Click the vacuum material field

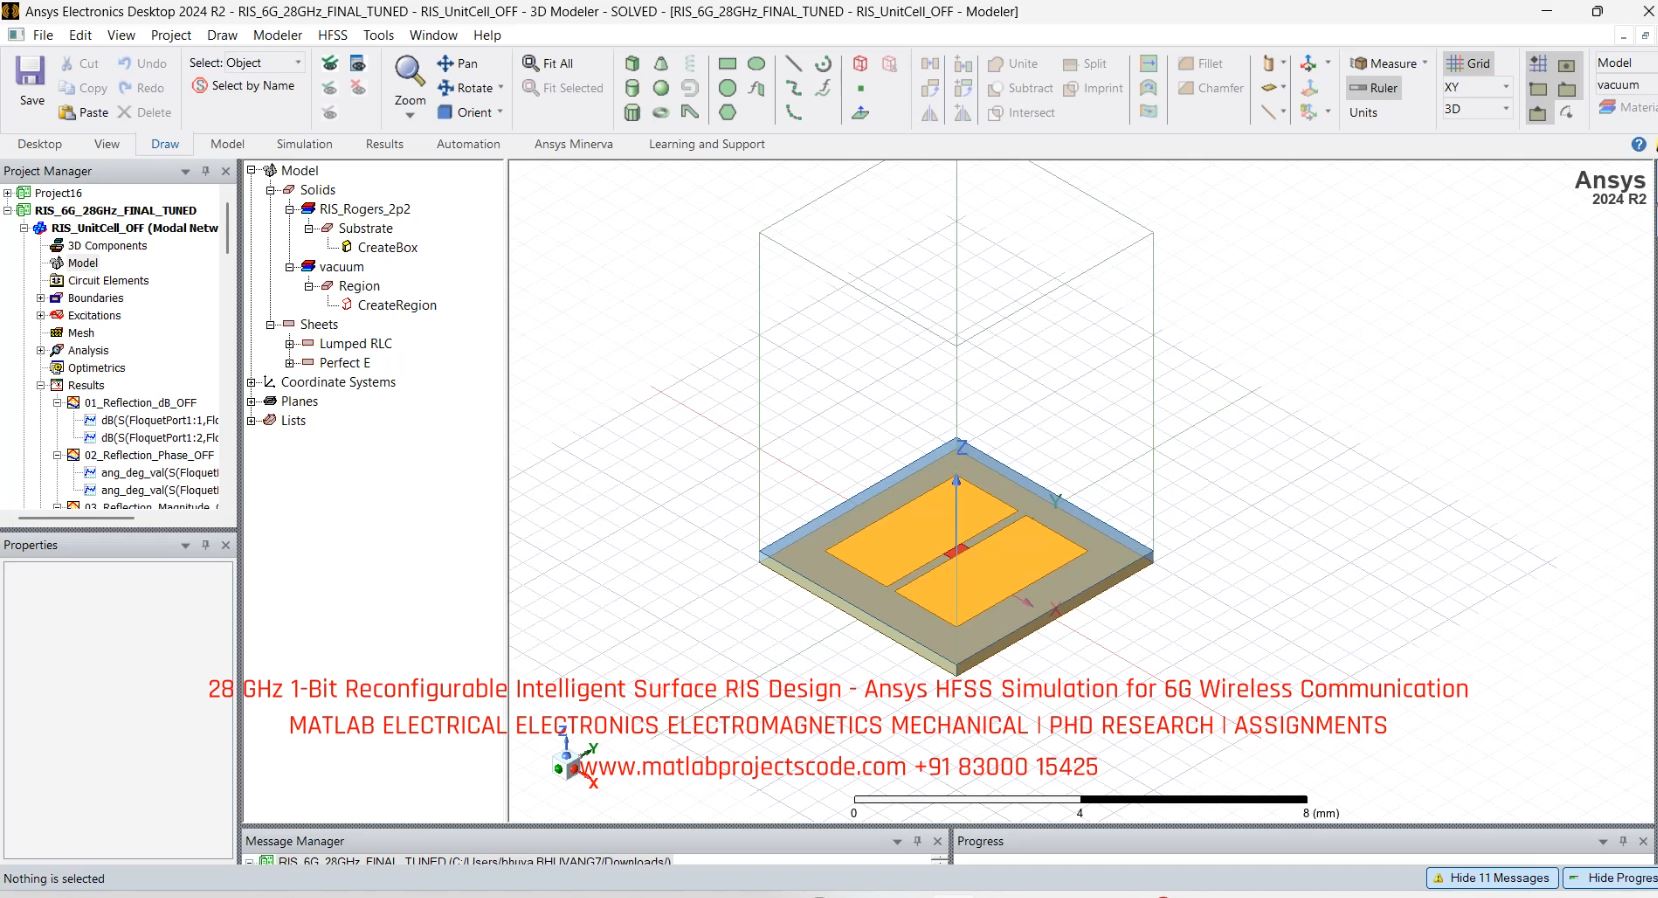pos(1626,85)
